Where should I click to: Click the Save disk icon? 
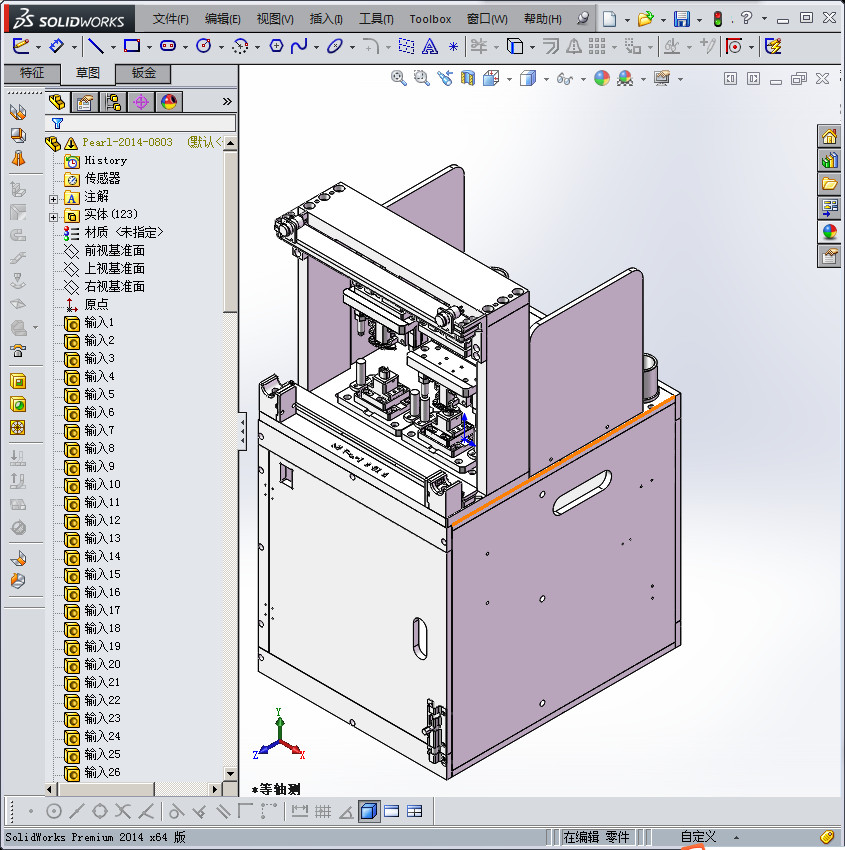pos(682,19)
